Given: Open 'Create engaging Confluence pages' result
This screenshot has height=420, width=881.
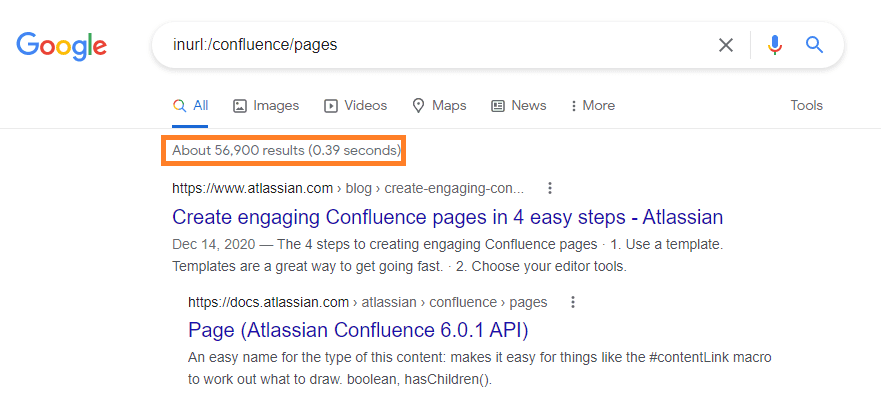Looking at the screenshot, I should (447, 217).
